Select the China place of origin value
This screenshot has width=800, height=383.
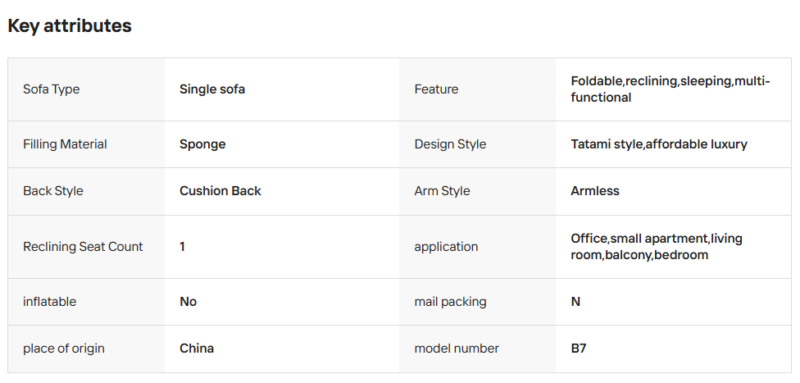point(196,349)
